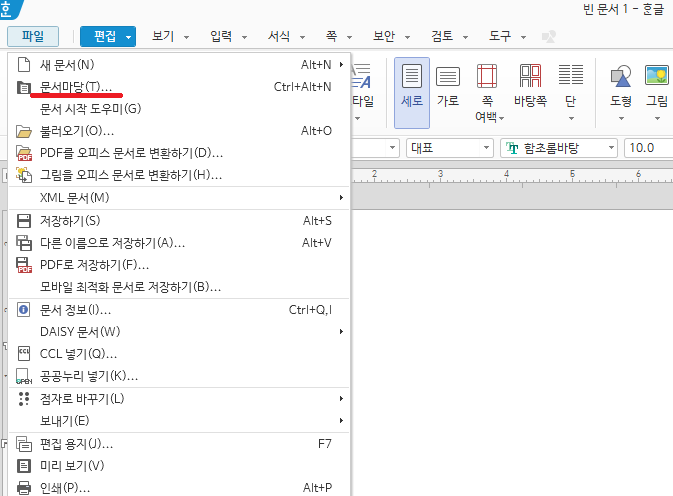
Task: Expand the 쪽 여백 dropdown arrow
Action: tap(502, 118)
